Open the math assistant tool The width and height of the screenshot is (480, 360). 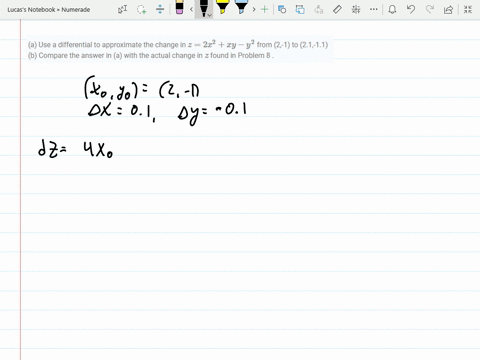pyautogui.click(x=356, y=9)
